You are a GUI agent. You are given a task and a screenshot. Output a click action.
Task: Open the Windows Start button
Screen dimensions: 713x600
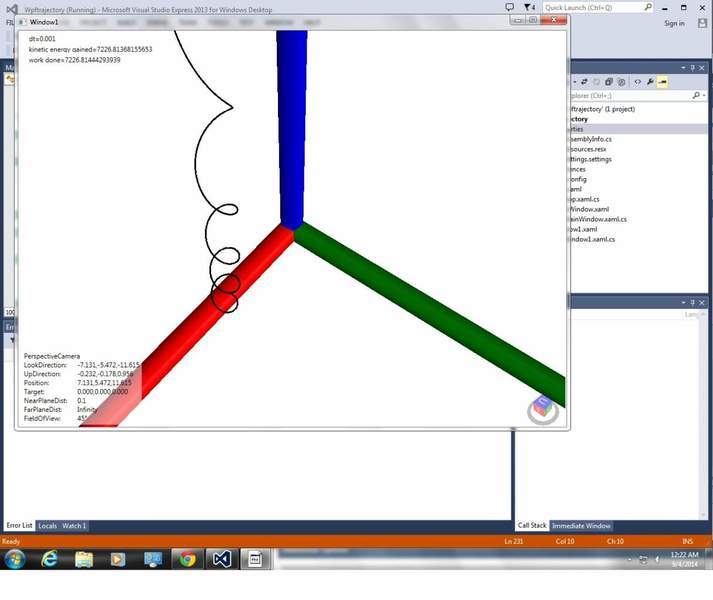point(17,559)
